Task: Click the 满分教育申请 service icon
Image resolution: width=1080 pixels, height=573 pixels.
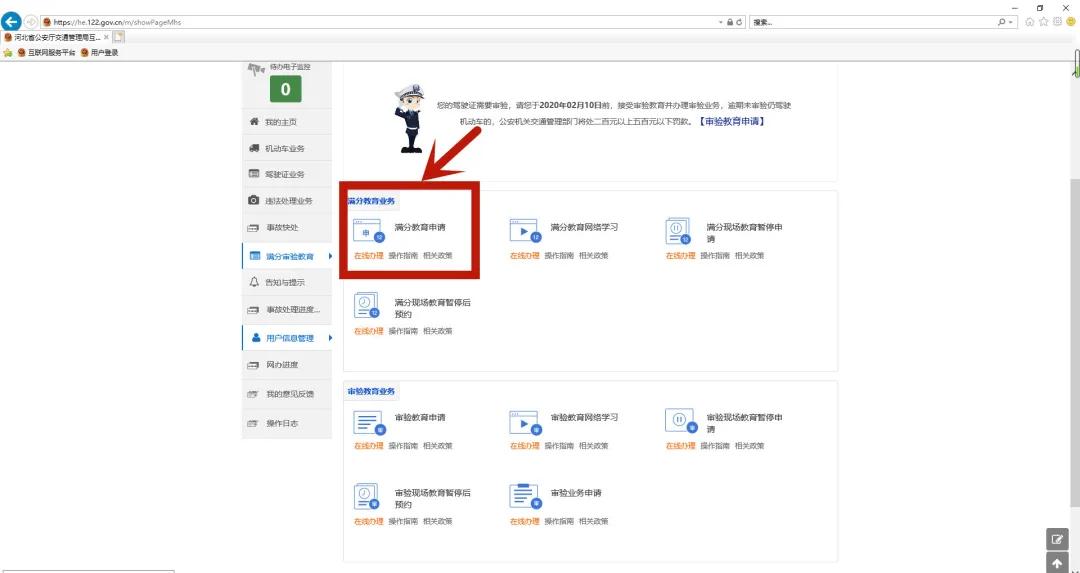Action: tap(368, 231)
